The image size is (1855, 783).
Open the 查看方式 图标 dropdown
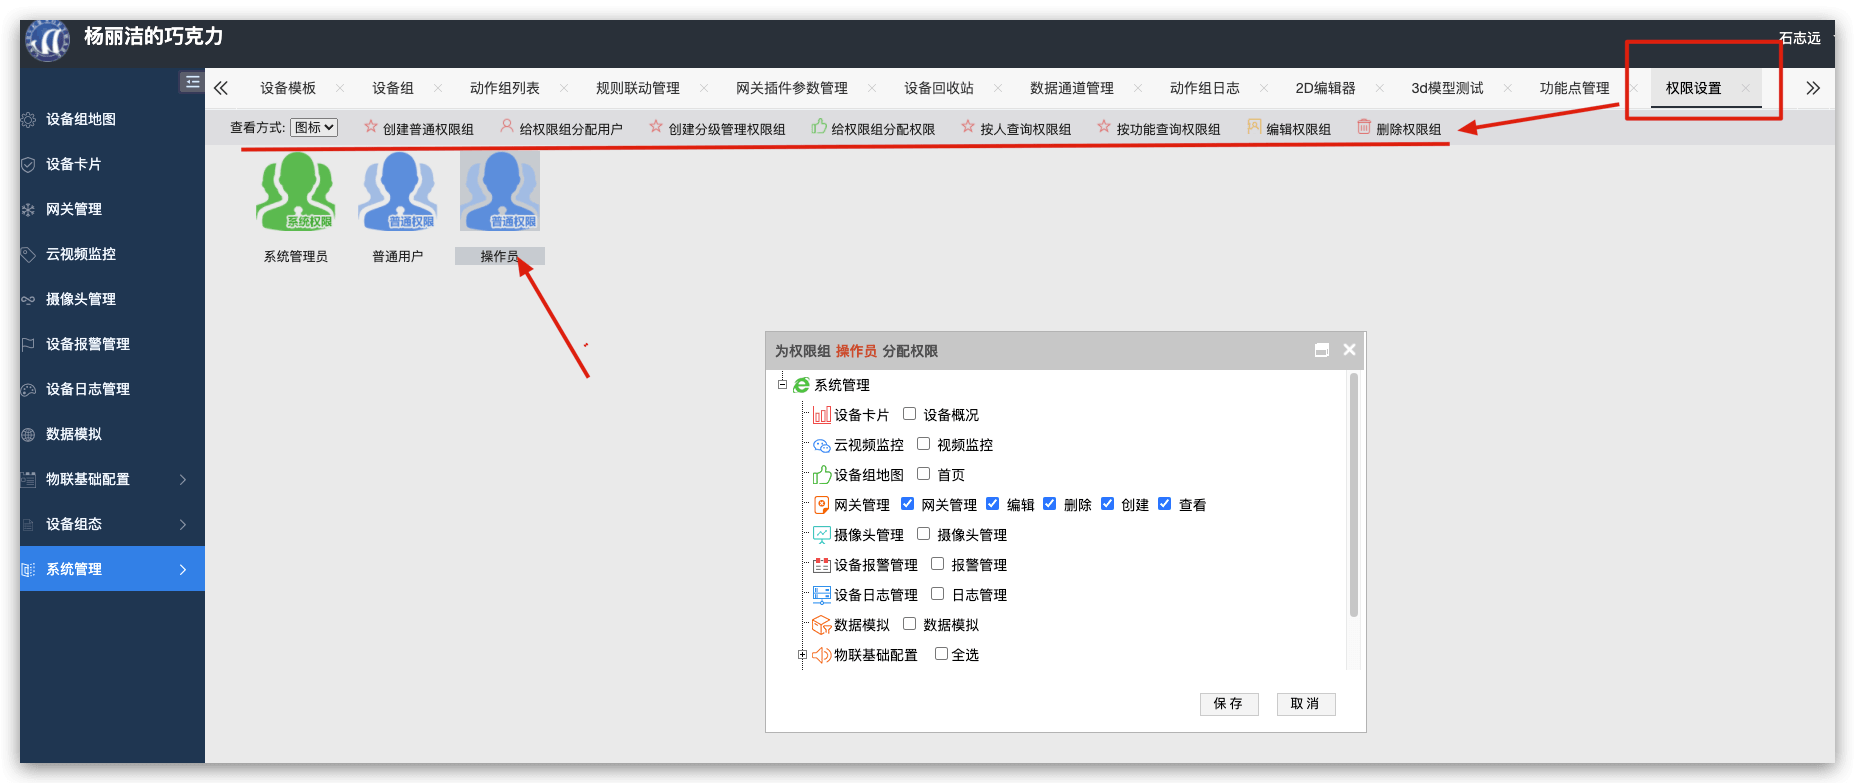coord(314,127)
